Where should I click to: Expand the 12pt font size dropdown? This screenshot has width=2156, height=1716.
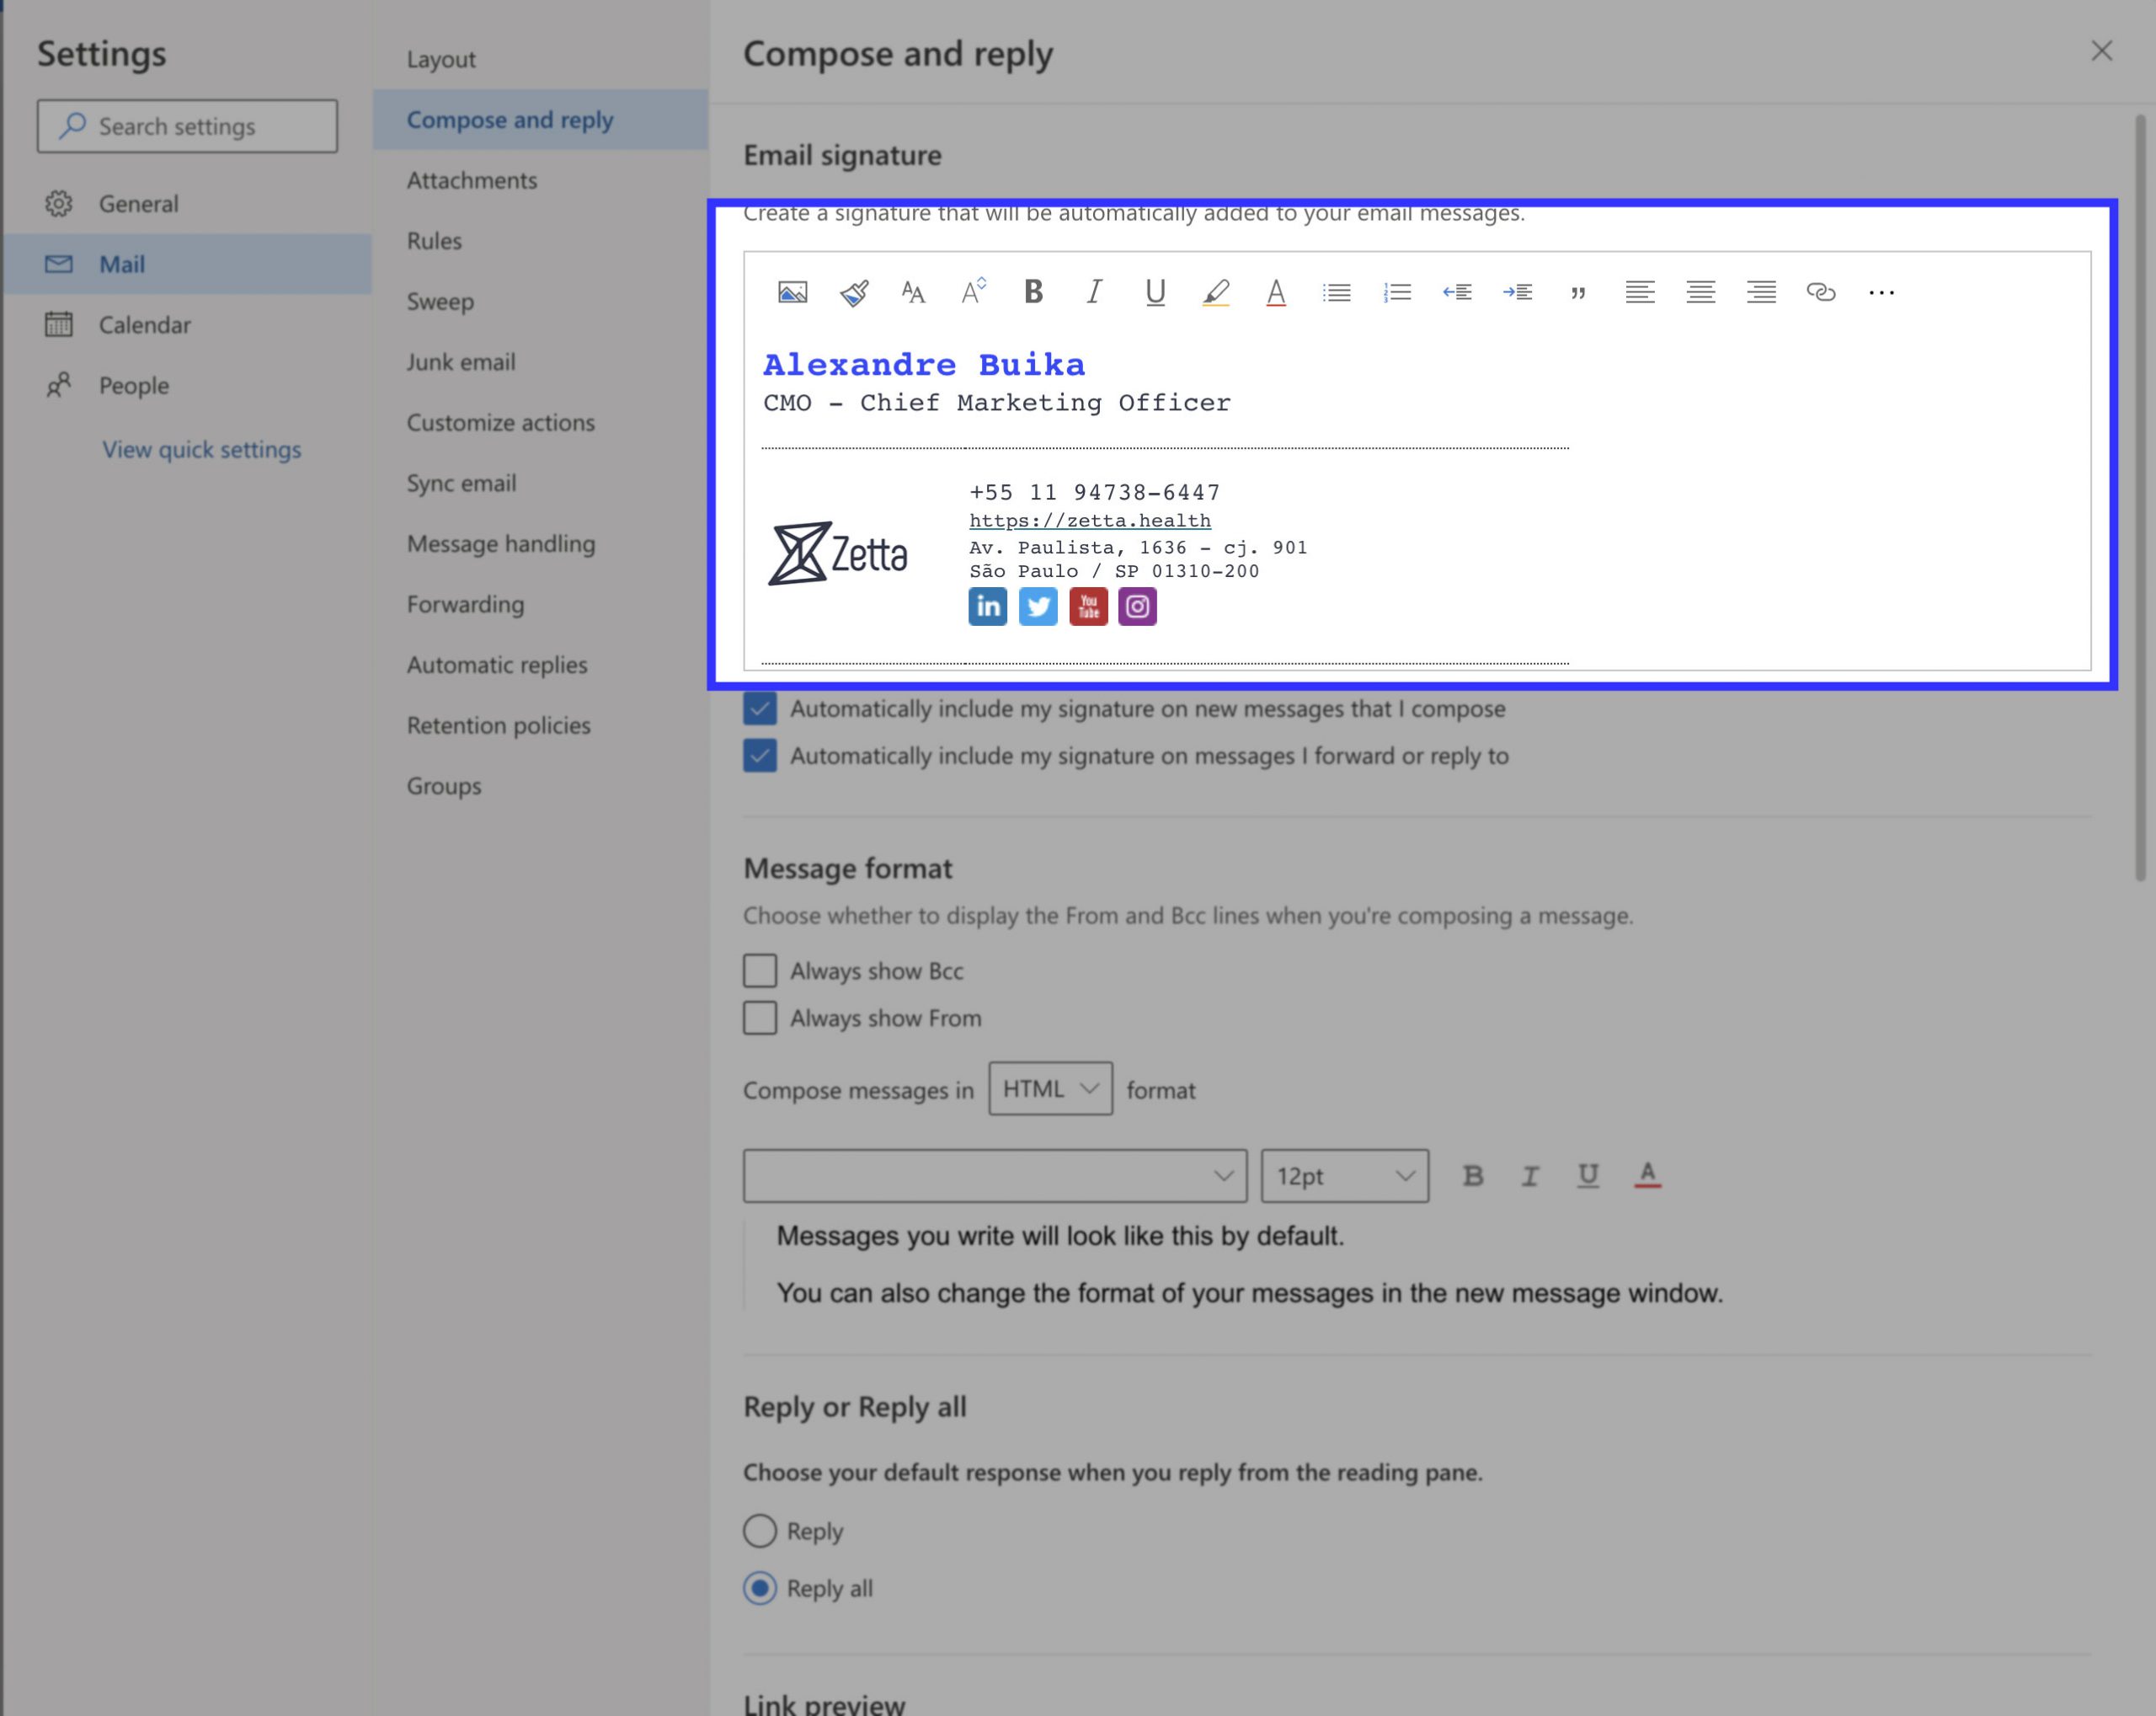click(x=1344, y=1176)
